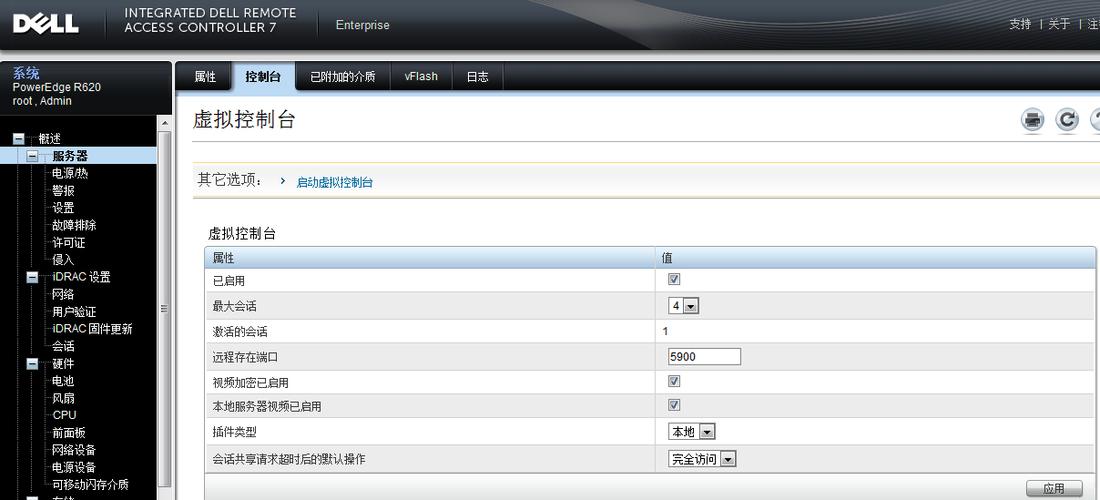
Task: Open the 关于 link in header
Action: [x=1059, y=25]
